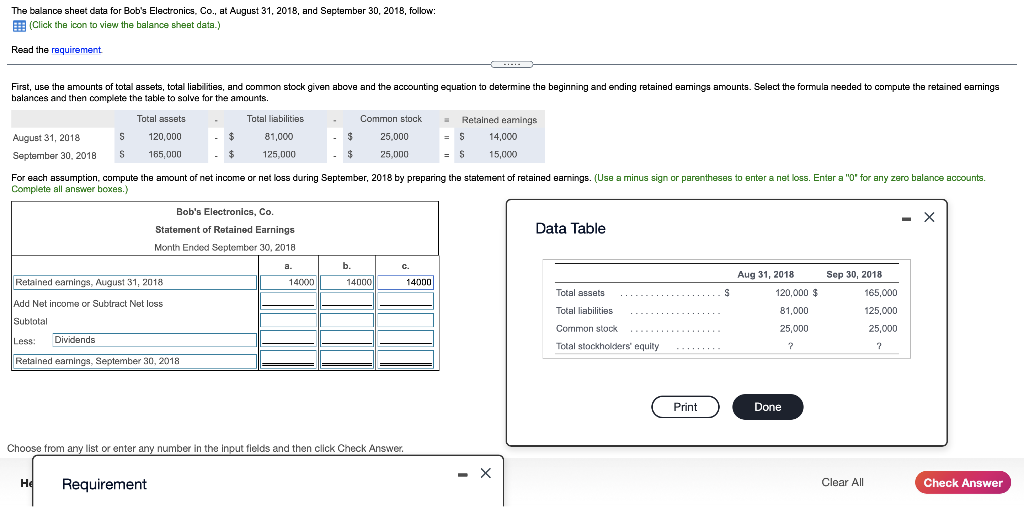The width and height of the screenshot is (1024, 510).
Task: Open the requirement link
Action: 76,50
